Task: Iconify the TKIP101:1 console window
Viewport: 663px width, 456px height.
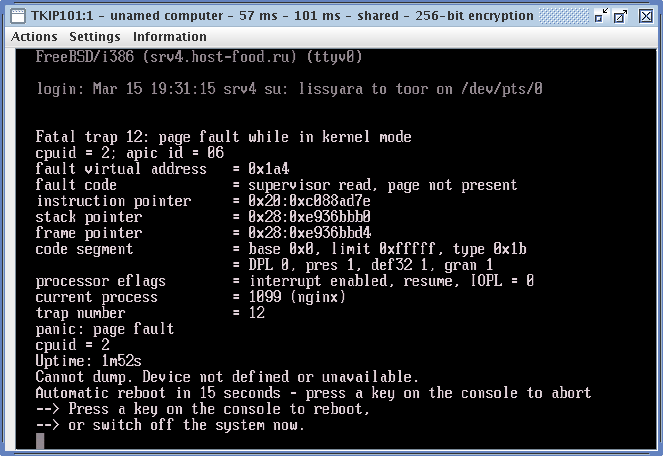Action: (x=600, y=16)
